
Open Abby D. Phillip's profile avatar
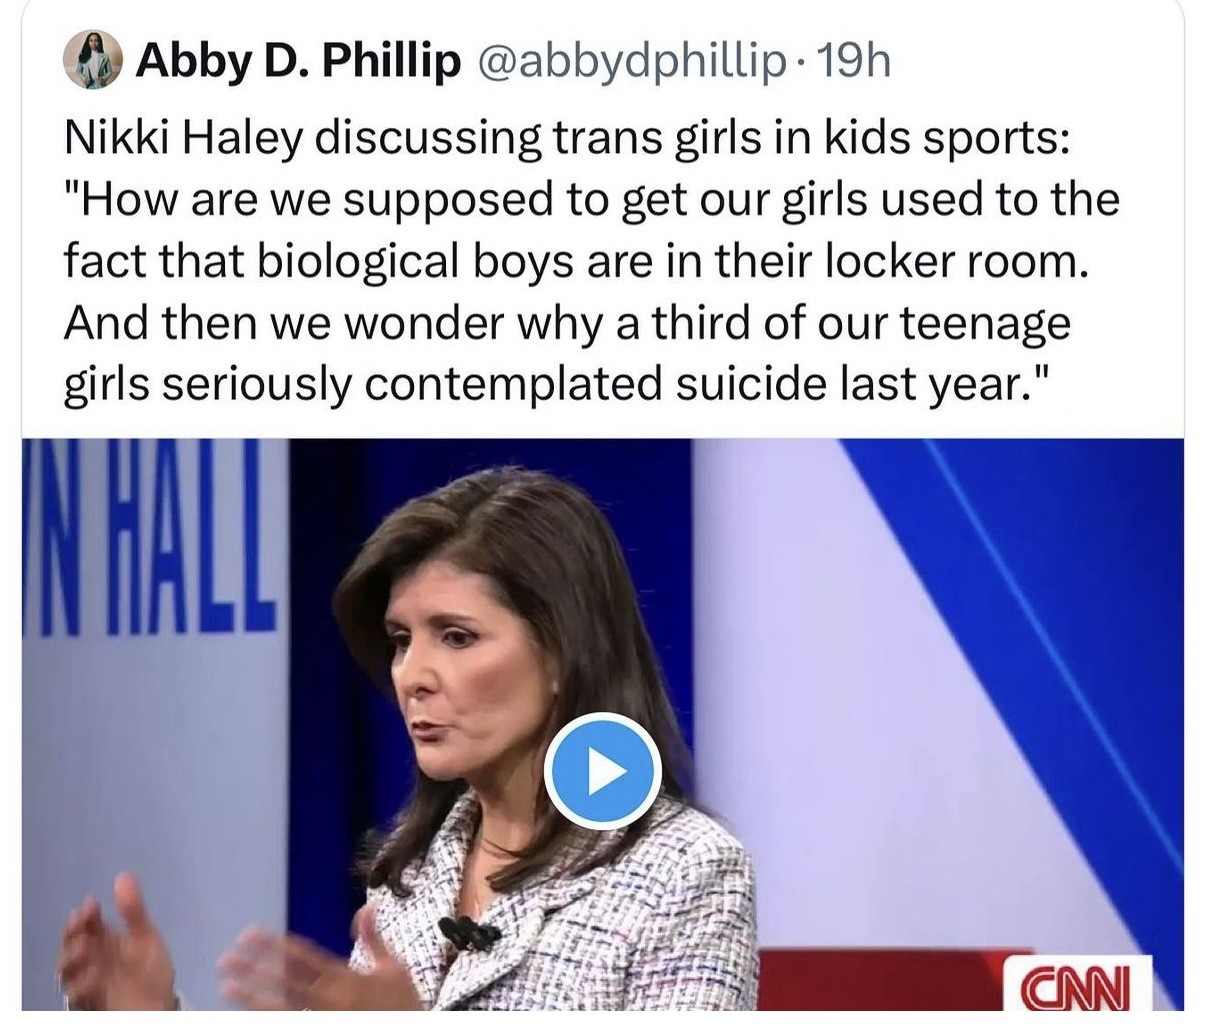coord(93,61)
